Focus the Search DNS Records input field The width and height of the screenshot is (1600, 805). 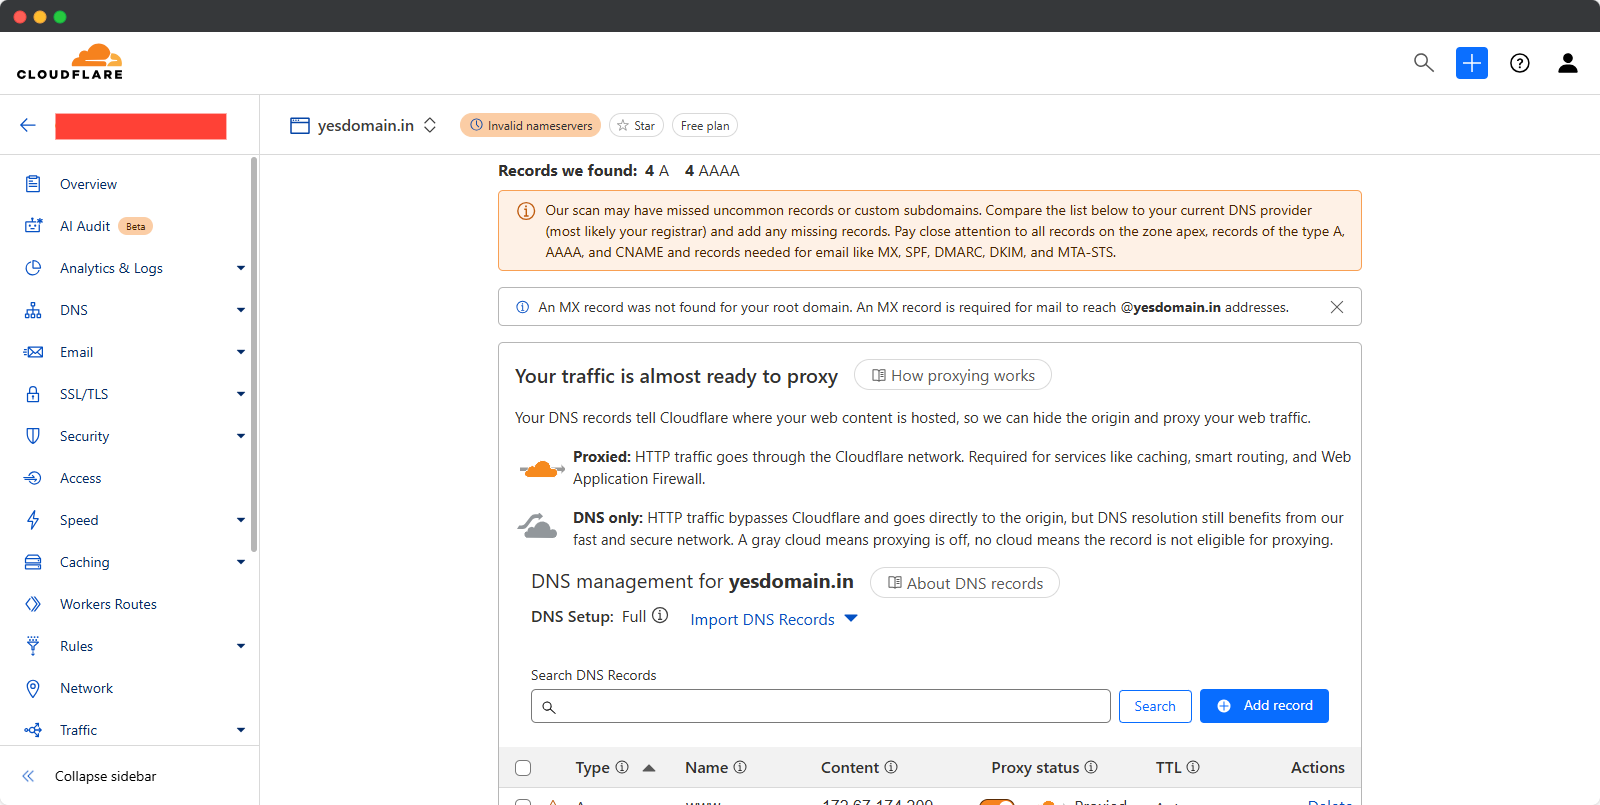820,706
